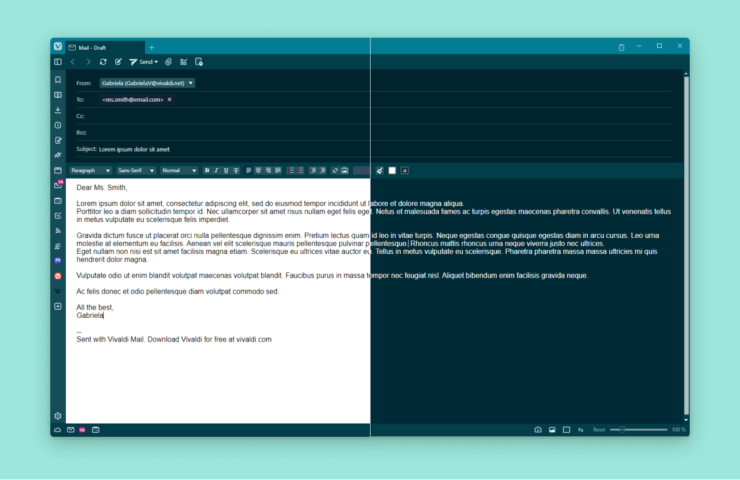The width and height of the screenshot is (740, 480).
Task: Toggle bulleted list
Action: [x=301, y=170]
